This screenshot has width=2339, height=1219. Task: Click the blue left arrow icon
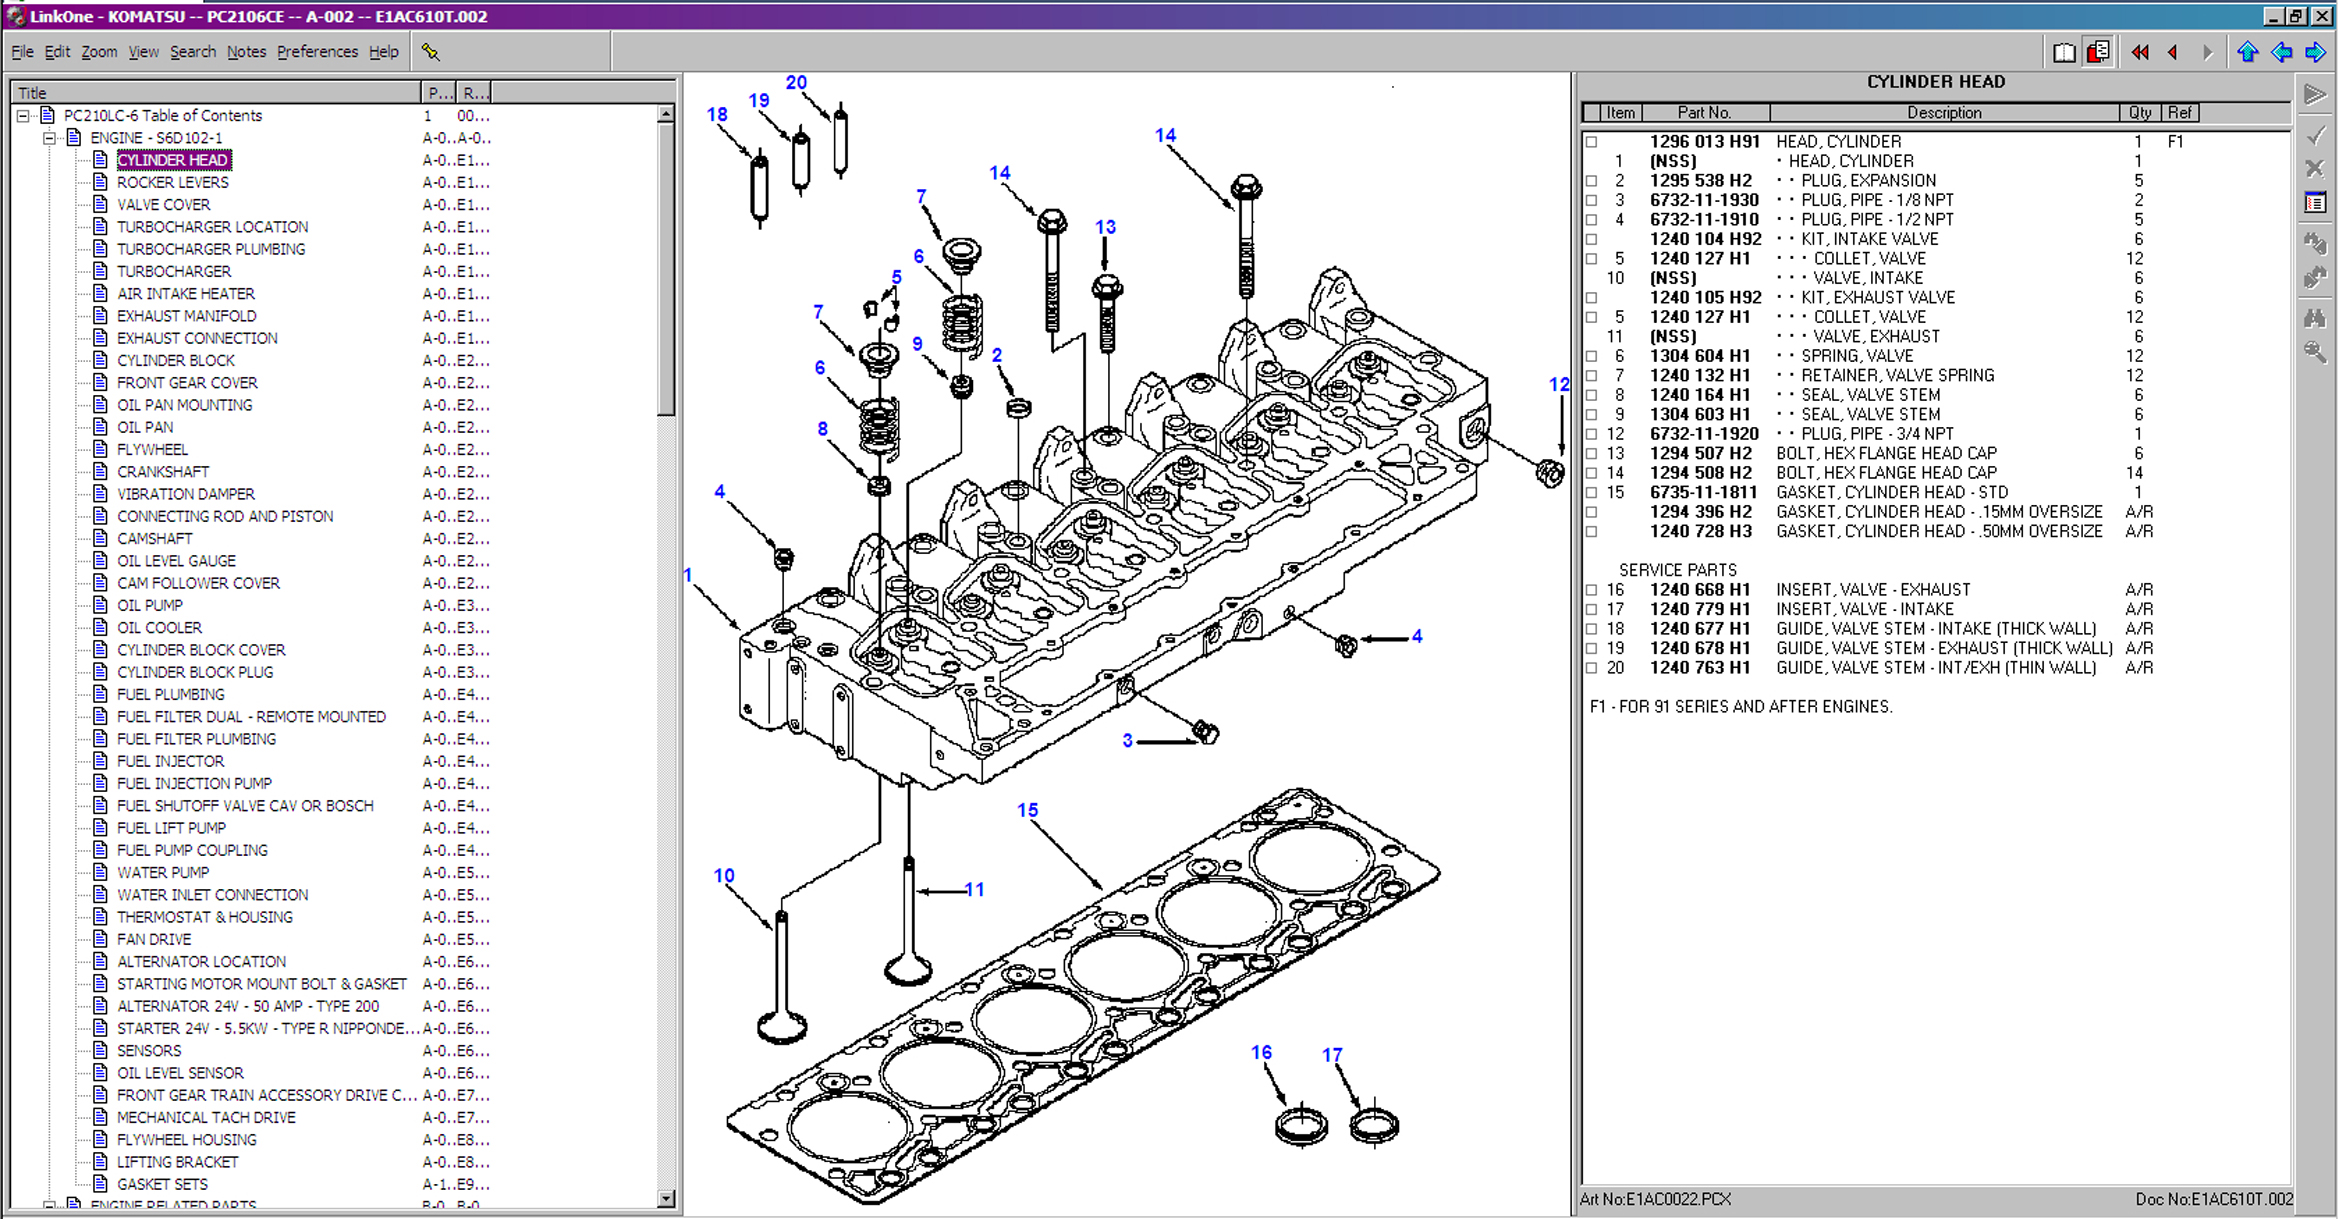[x=2281, y=52]
